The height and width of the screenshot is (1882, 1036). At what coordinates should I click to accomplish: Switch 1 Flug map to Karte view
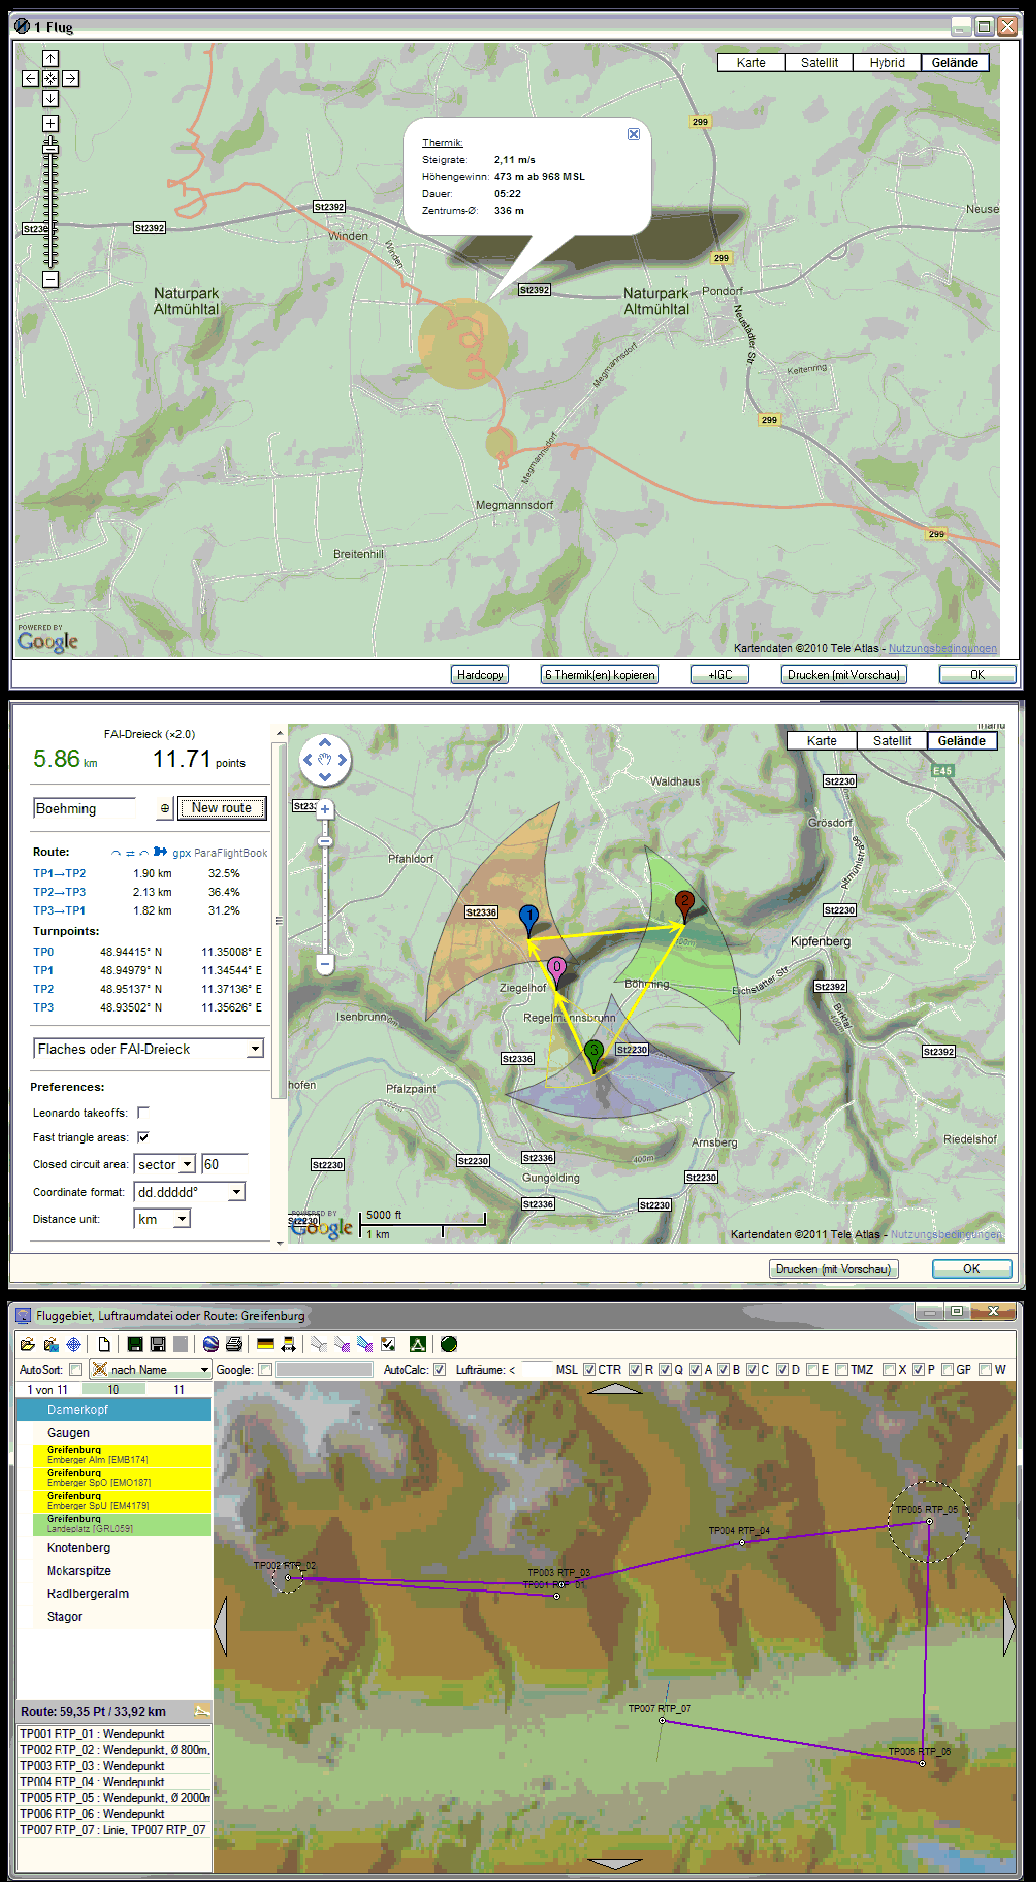point(751,62)
